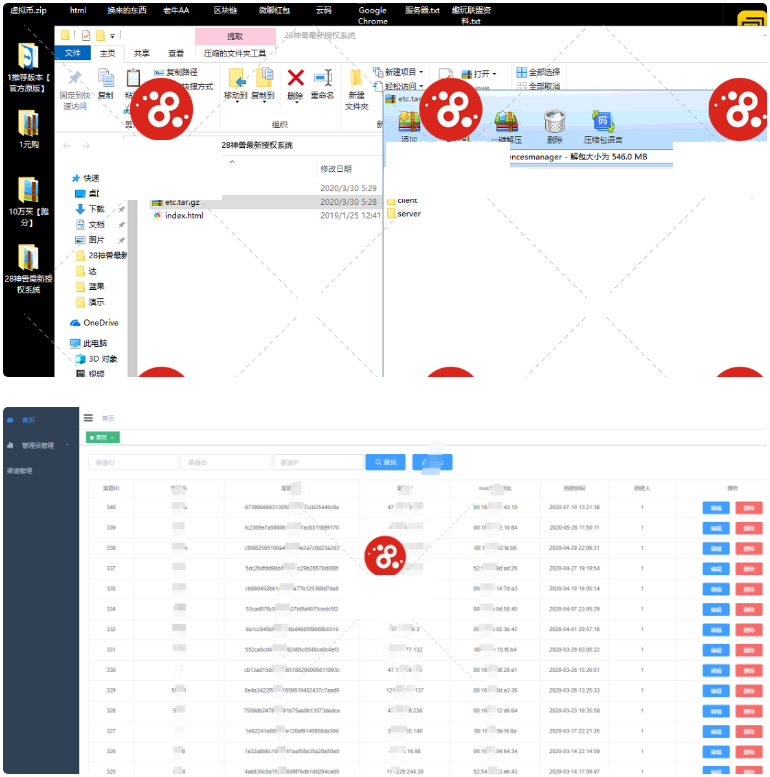Select 蓝果 folder in navigation tree
The image size is (770, 777).
click(x=91, y=286)
